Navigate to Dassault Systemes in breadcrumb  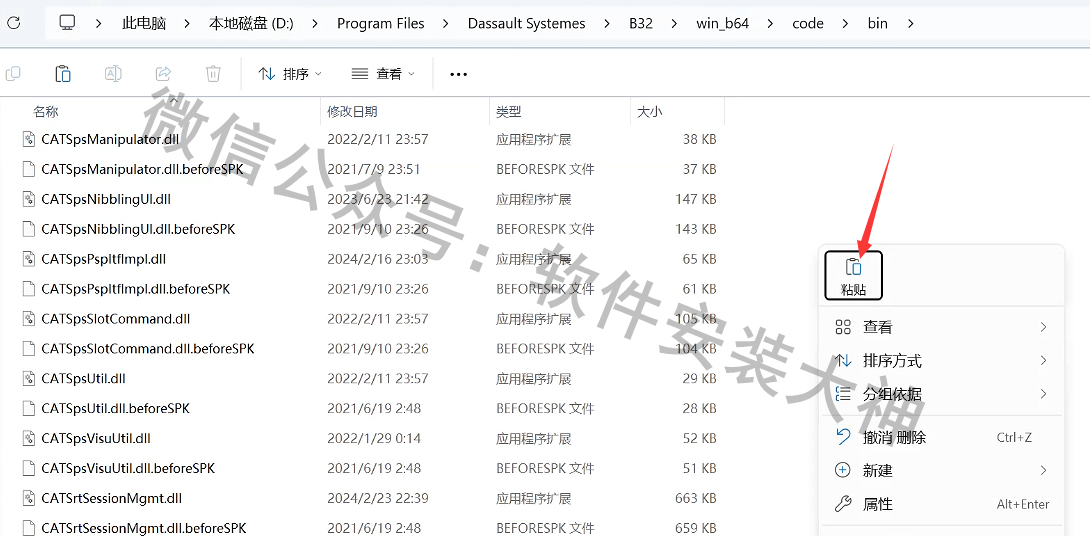[x=526, y=23]
